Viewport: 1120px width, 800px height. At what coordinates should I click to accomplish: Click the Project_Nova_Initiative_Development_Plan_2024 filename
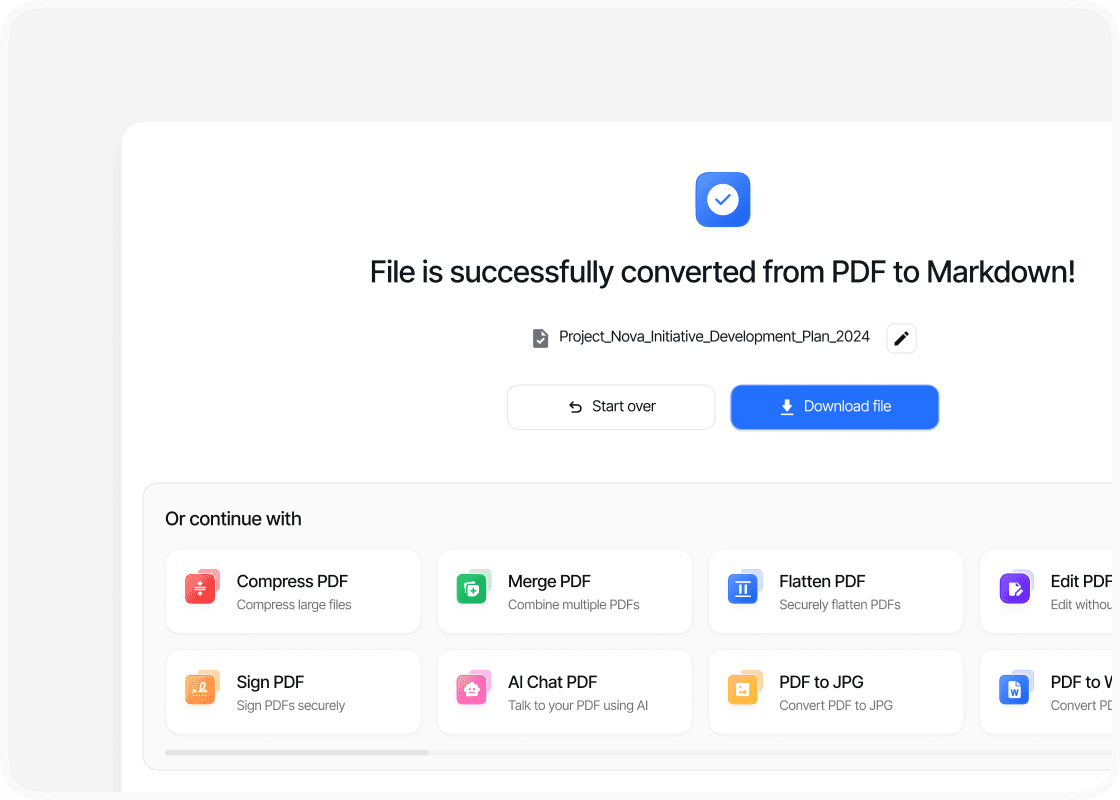pos(714,337)
